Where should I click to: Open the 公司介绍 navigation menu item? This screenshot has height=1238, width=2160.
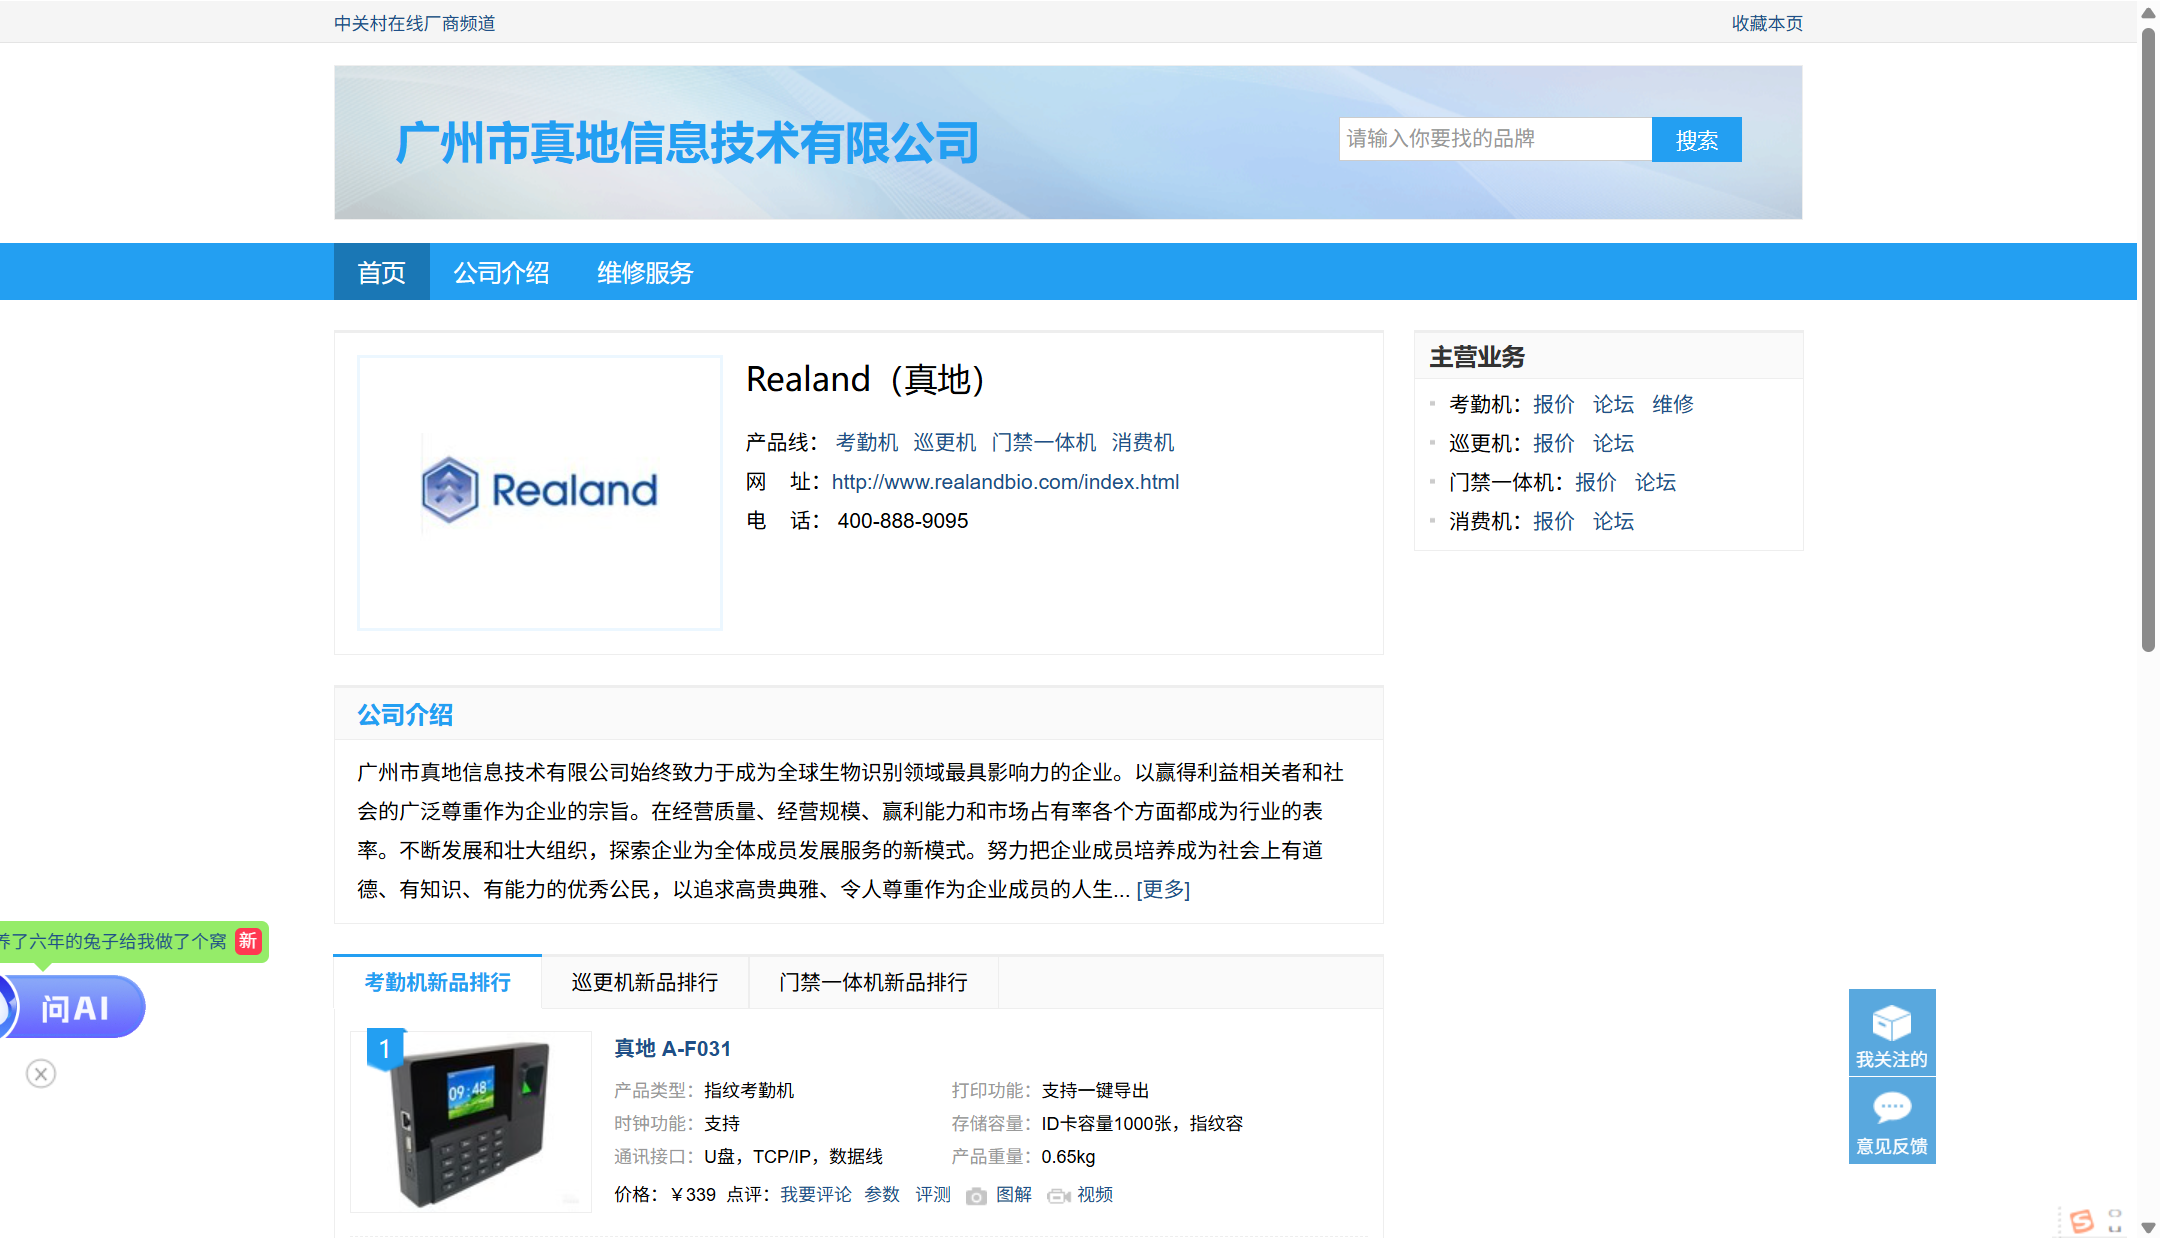point(501,272)
